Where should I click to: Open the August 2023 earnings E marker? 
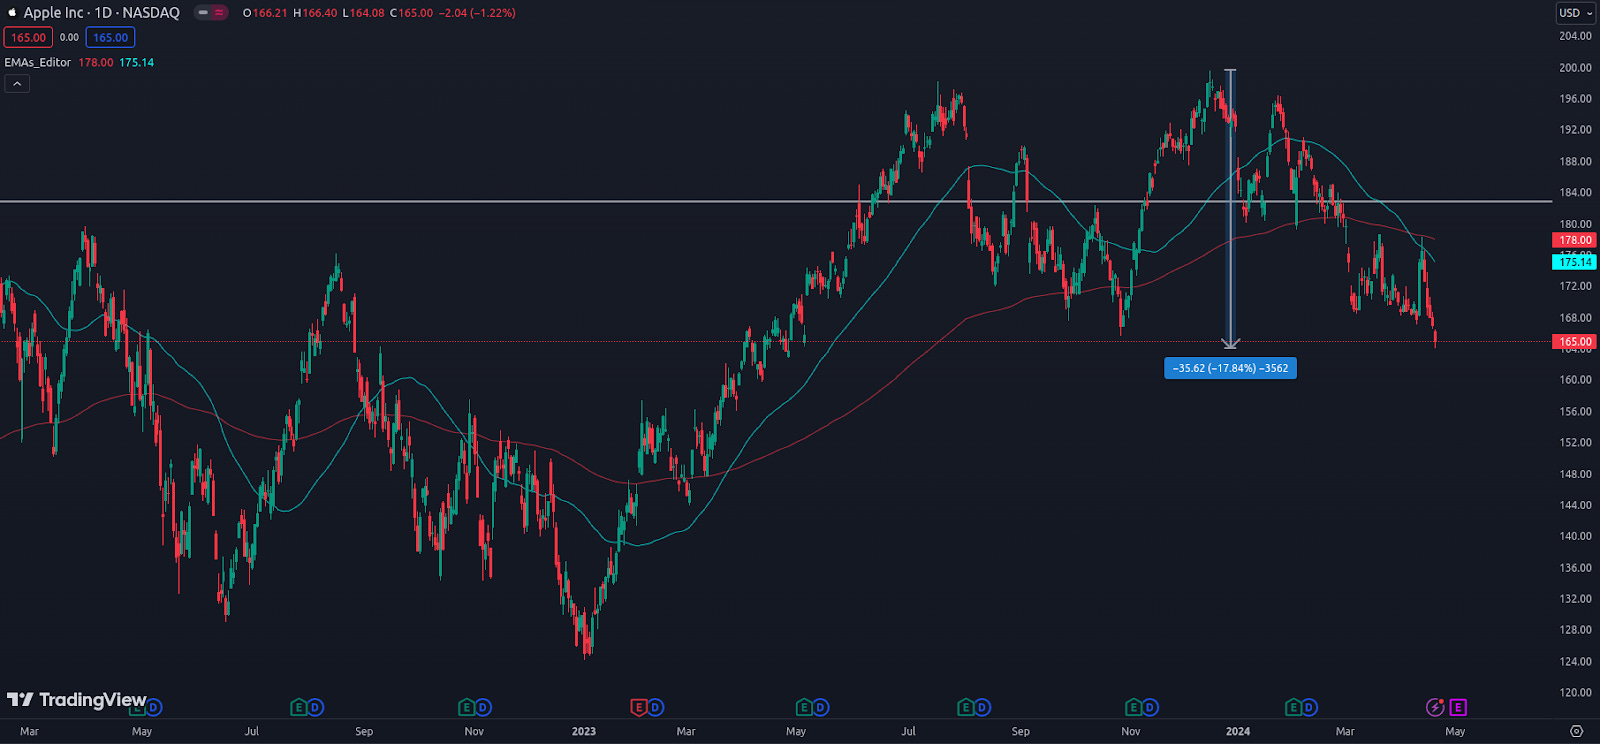[x=966, y=707]
